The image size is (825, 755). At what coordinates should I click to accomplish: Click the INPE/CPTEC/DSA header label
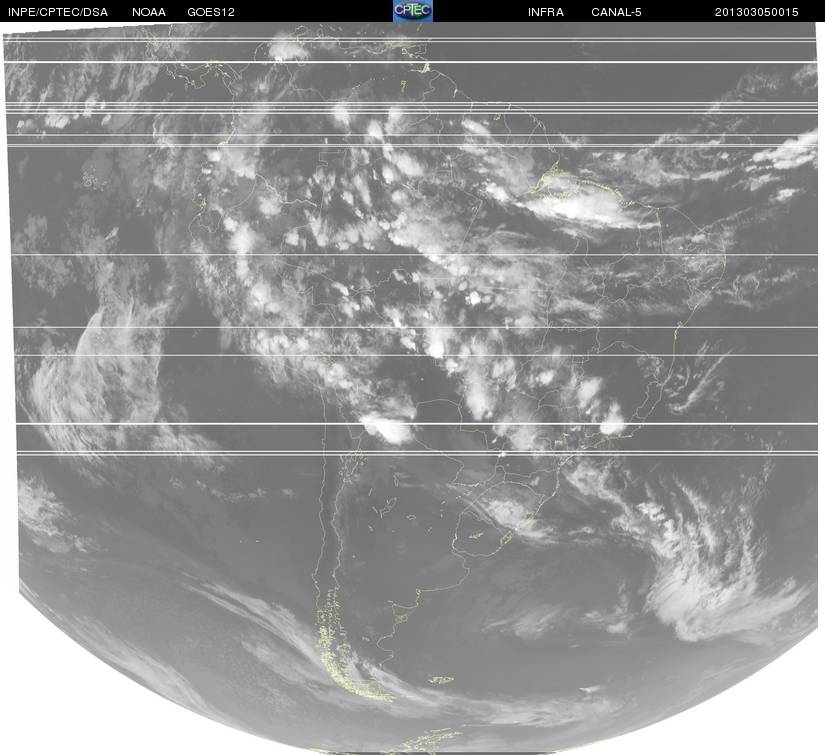(x=58, y=12)
